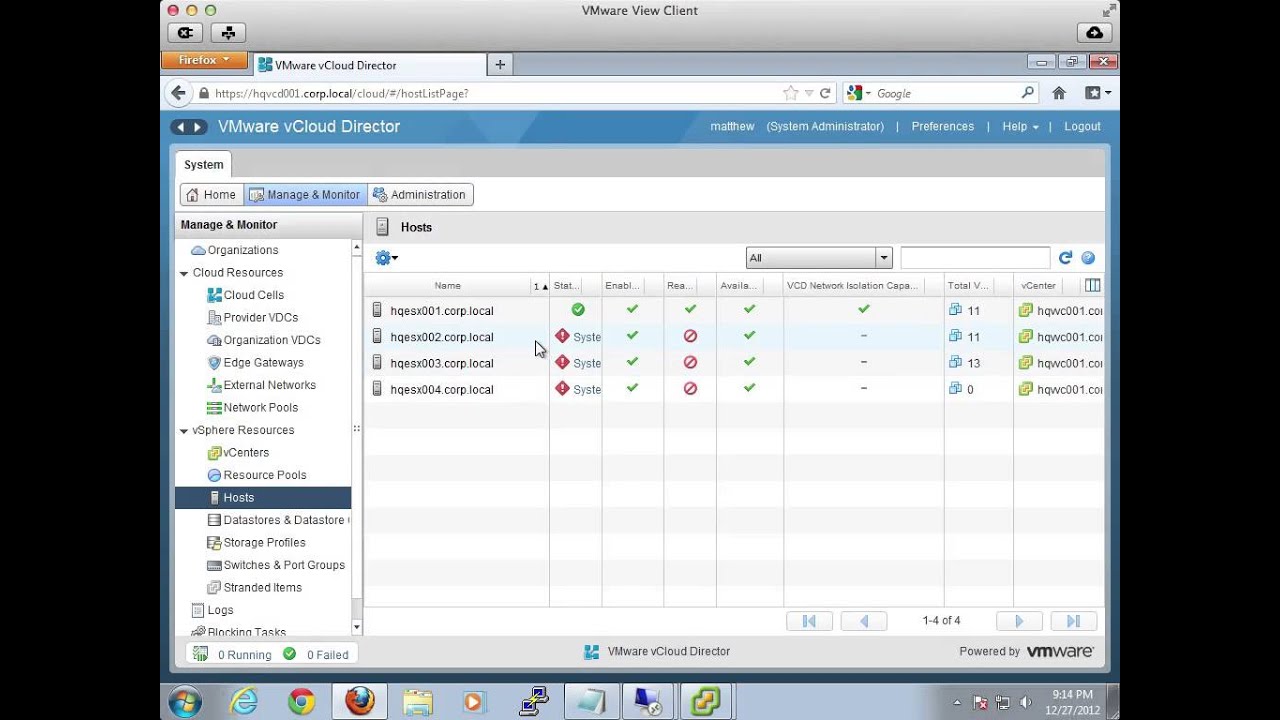Open Preferences link
The width and height of the screenshot is (1280, 720).
(943, 127)
